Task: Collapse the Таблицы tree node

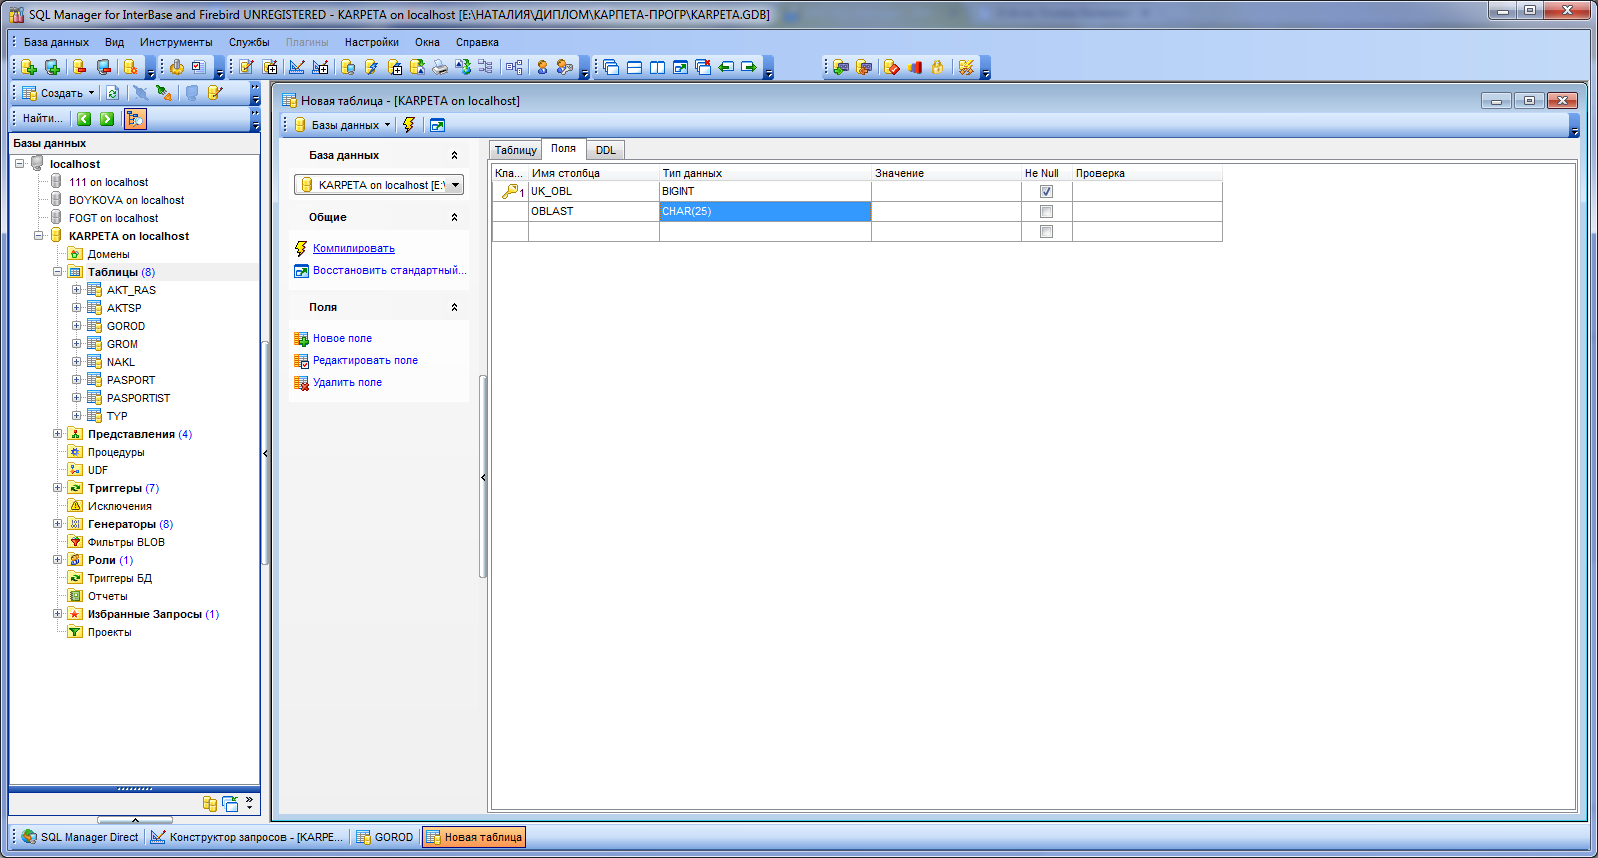Action: [x=57, y=272]
